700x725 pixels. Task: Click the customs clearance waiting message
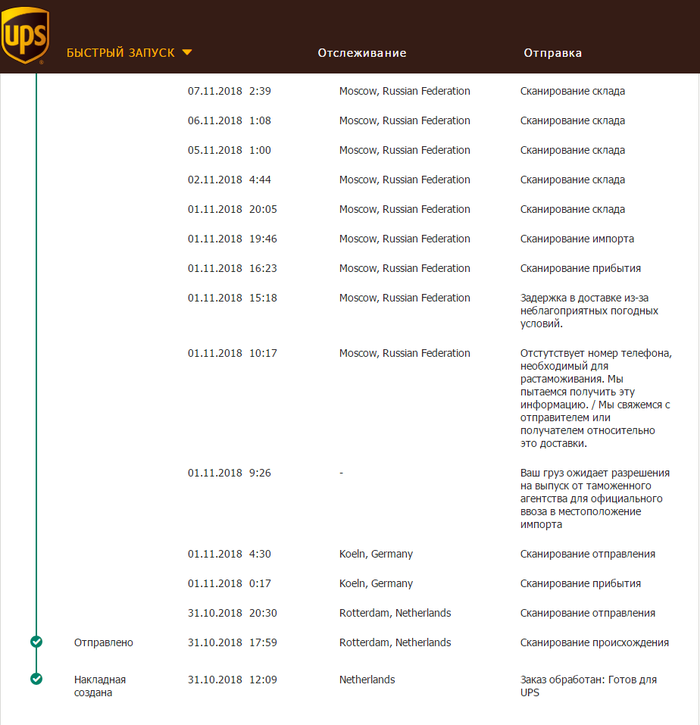point(592,497)
